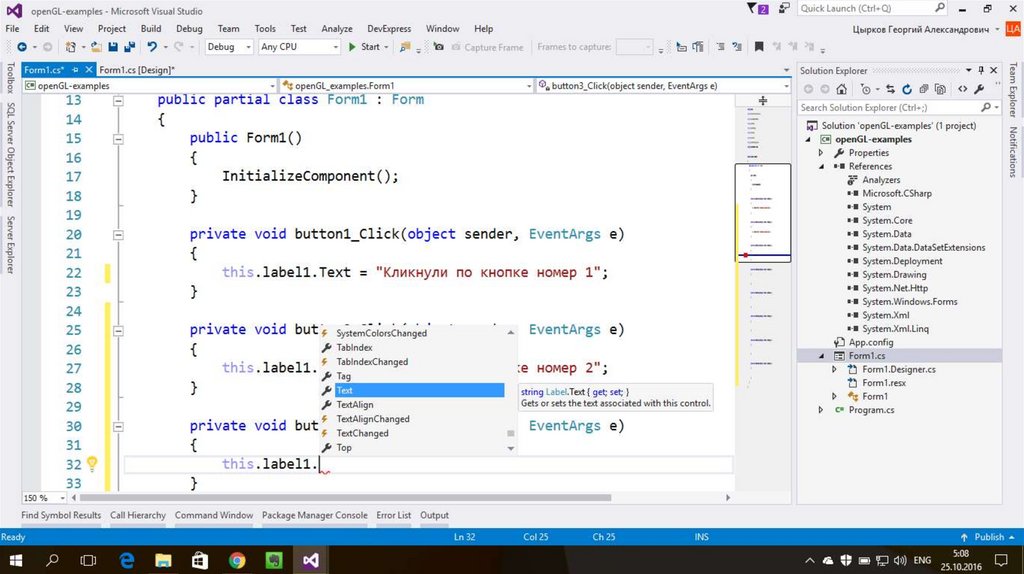Collapse the button1_Click method outline box
This screenshot has width=1024, height=574.
(x=118, y=234)
